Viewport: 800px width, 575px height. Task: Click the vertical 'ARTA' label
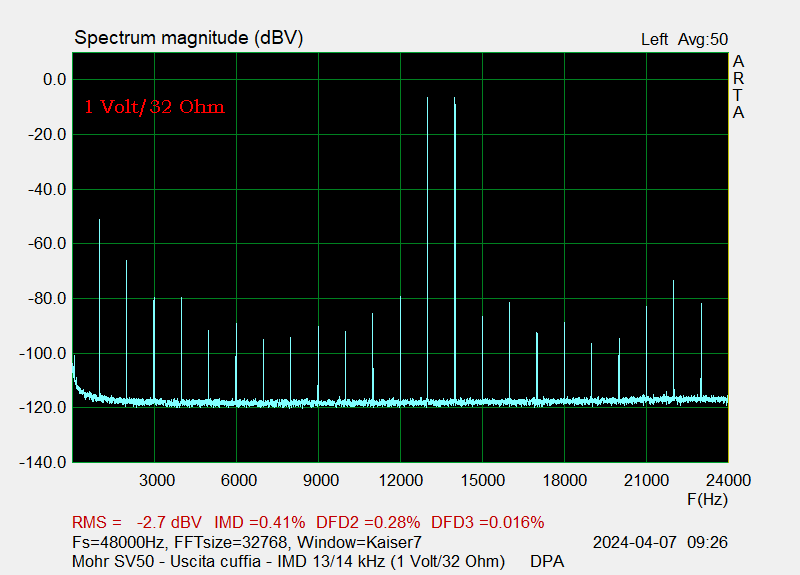click(738, 87)
